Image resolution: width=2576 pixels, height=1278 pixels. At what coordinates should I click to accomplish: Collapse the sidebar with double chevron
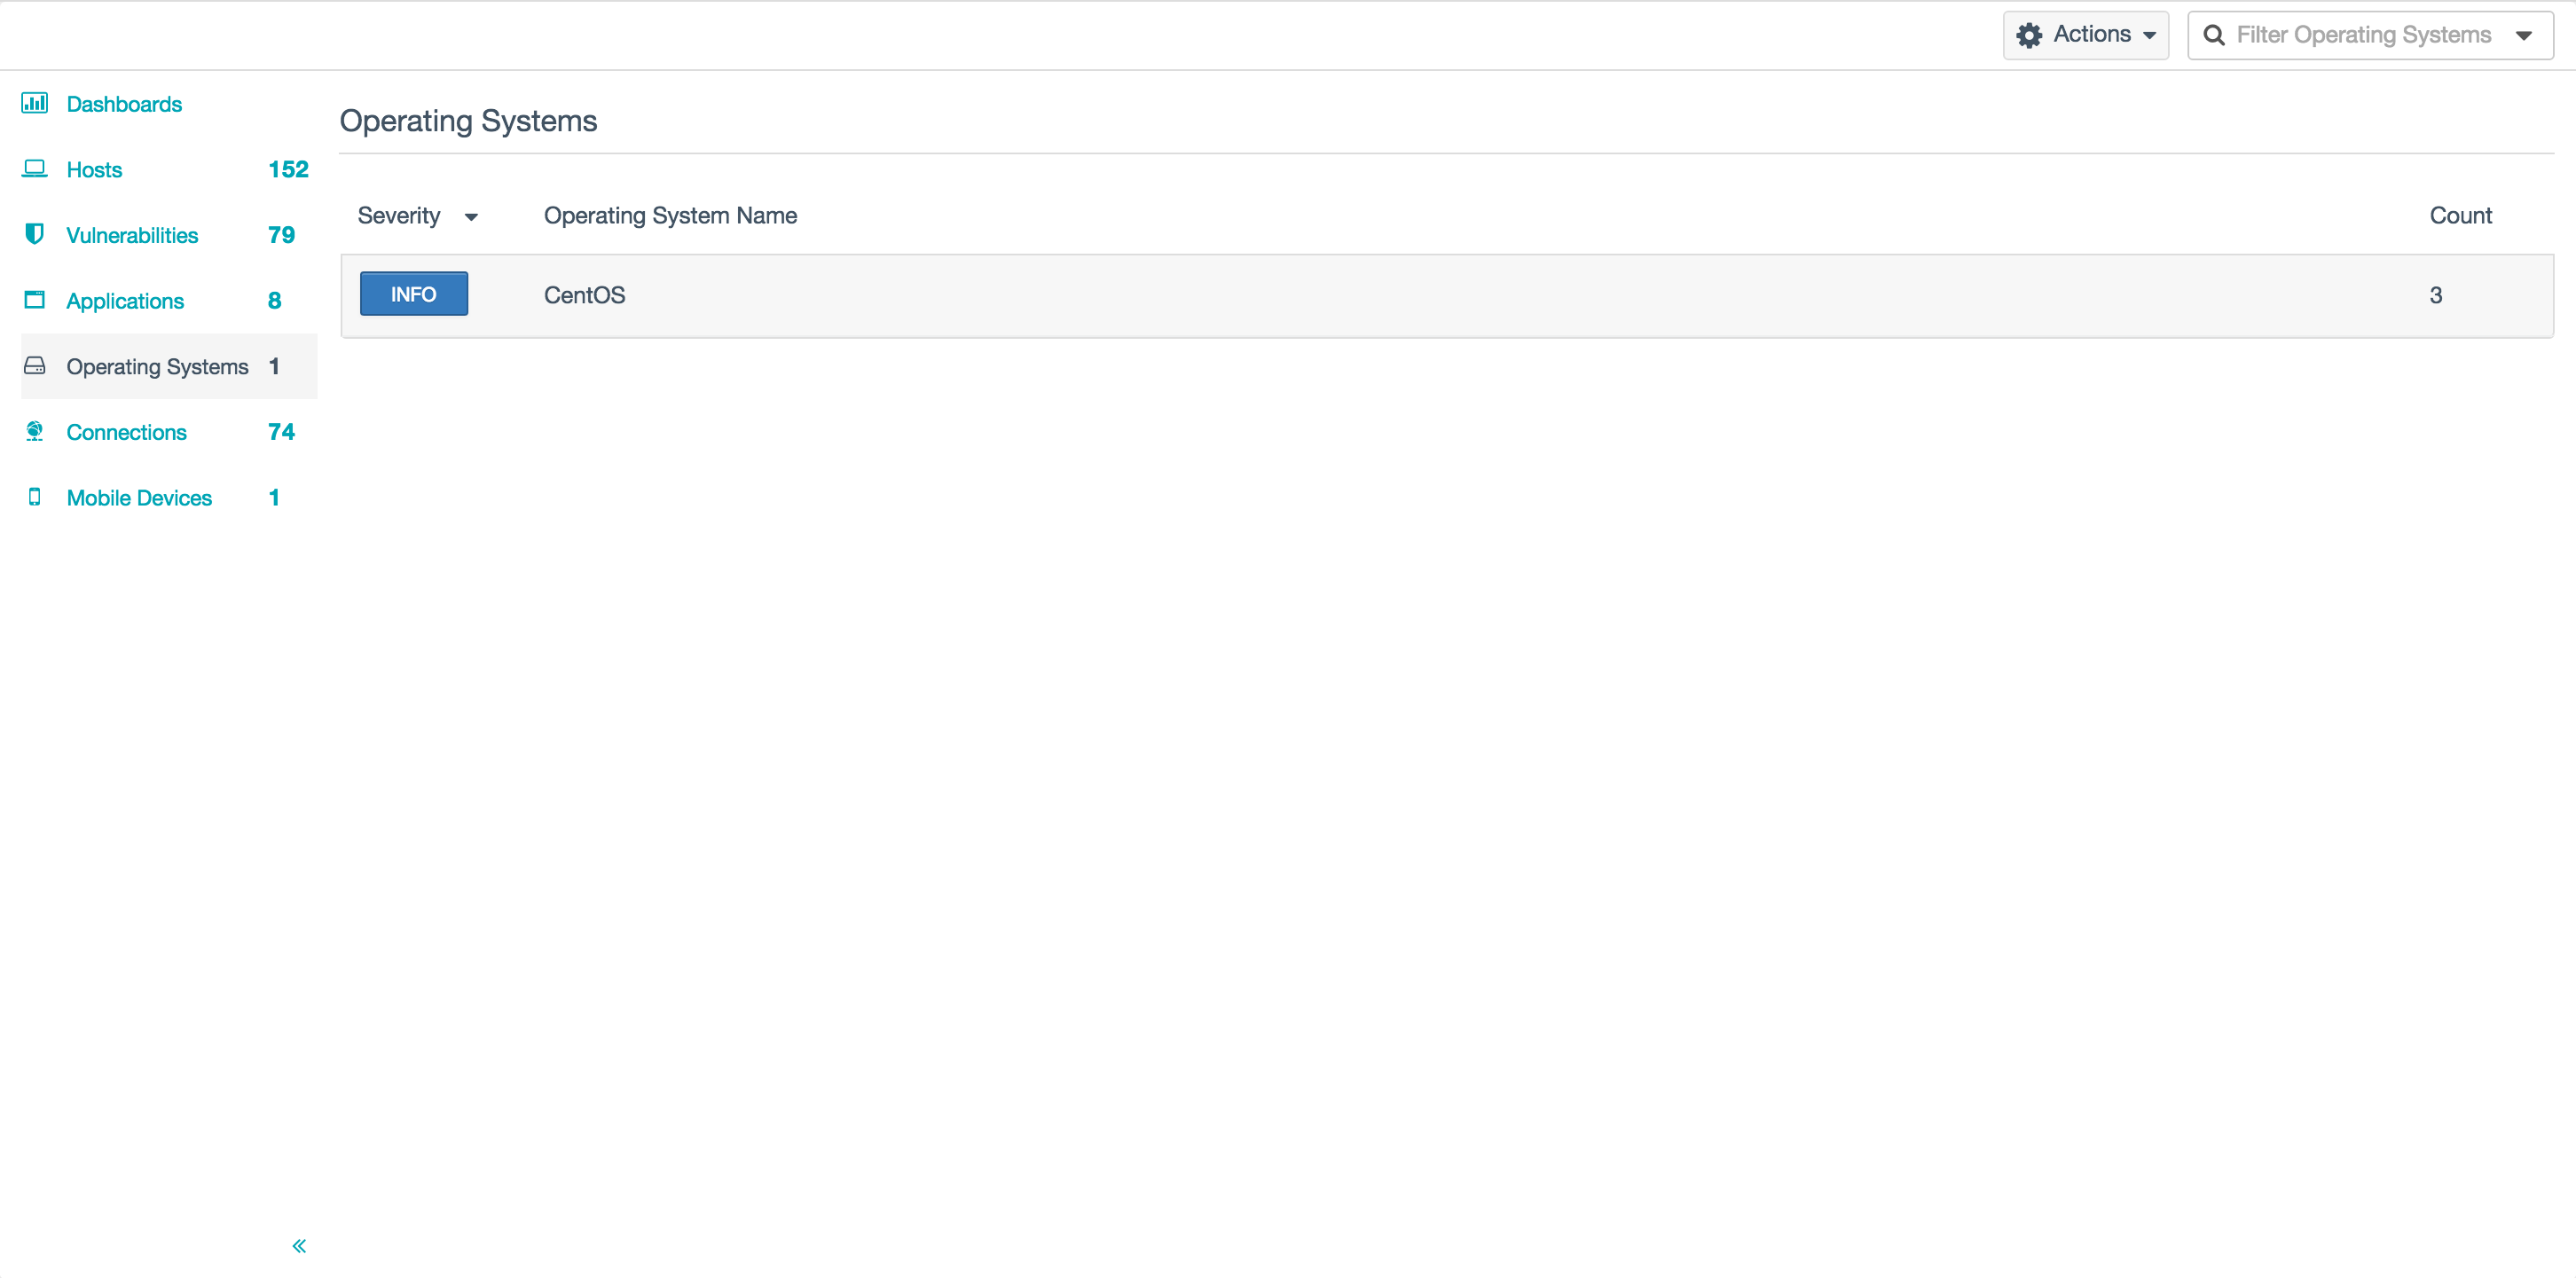[x=299, y=1245]
